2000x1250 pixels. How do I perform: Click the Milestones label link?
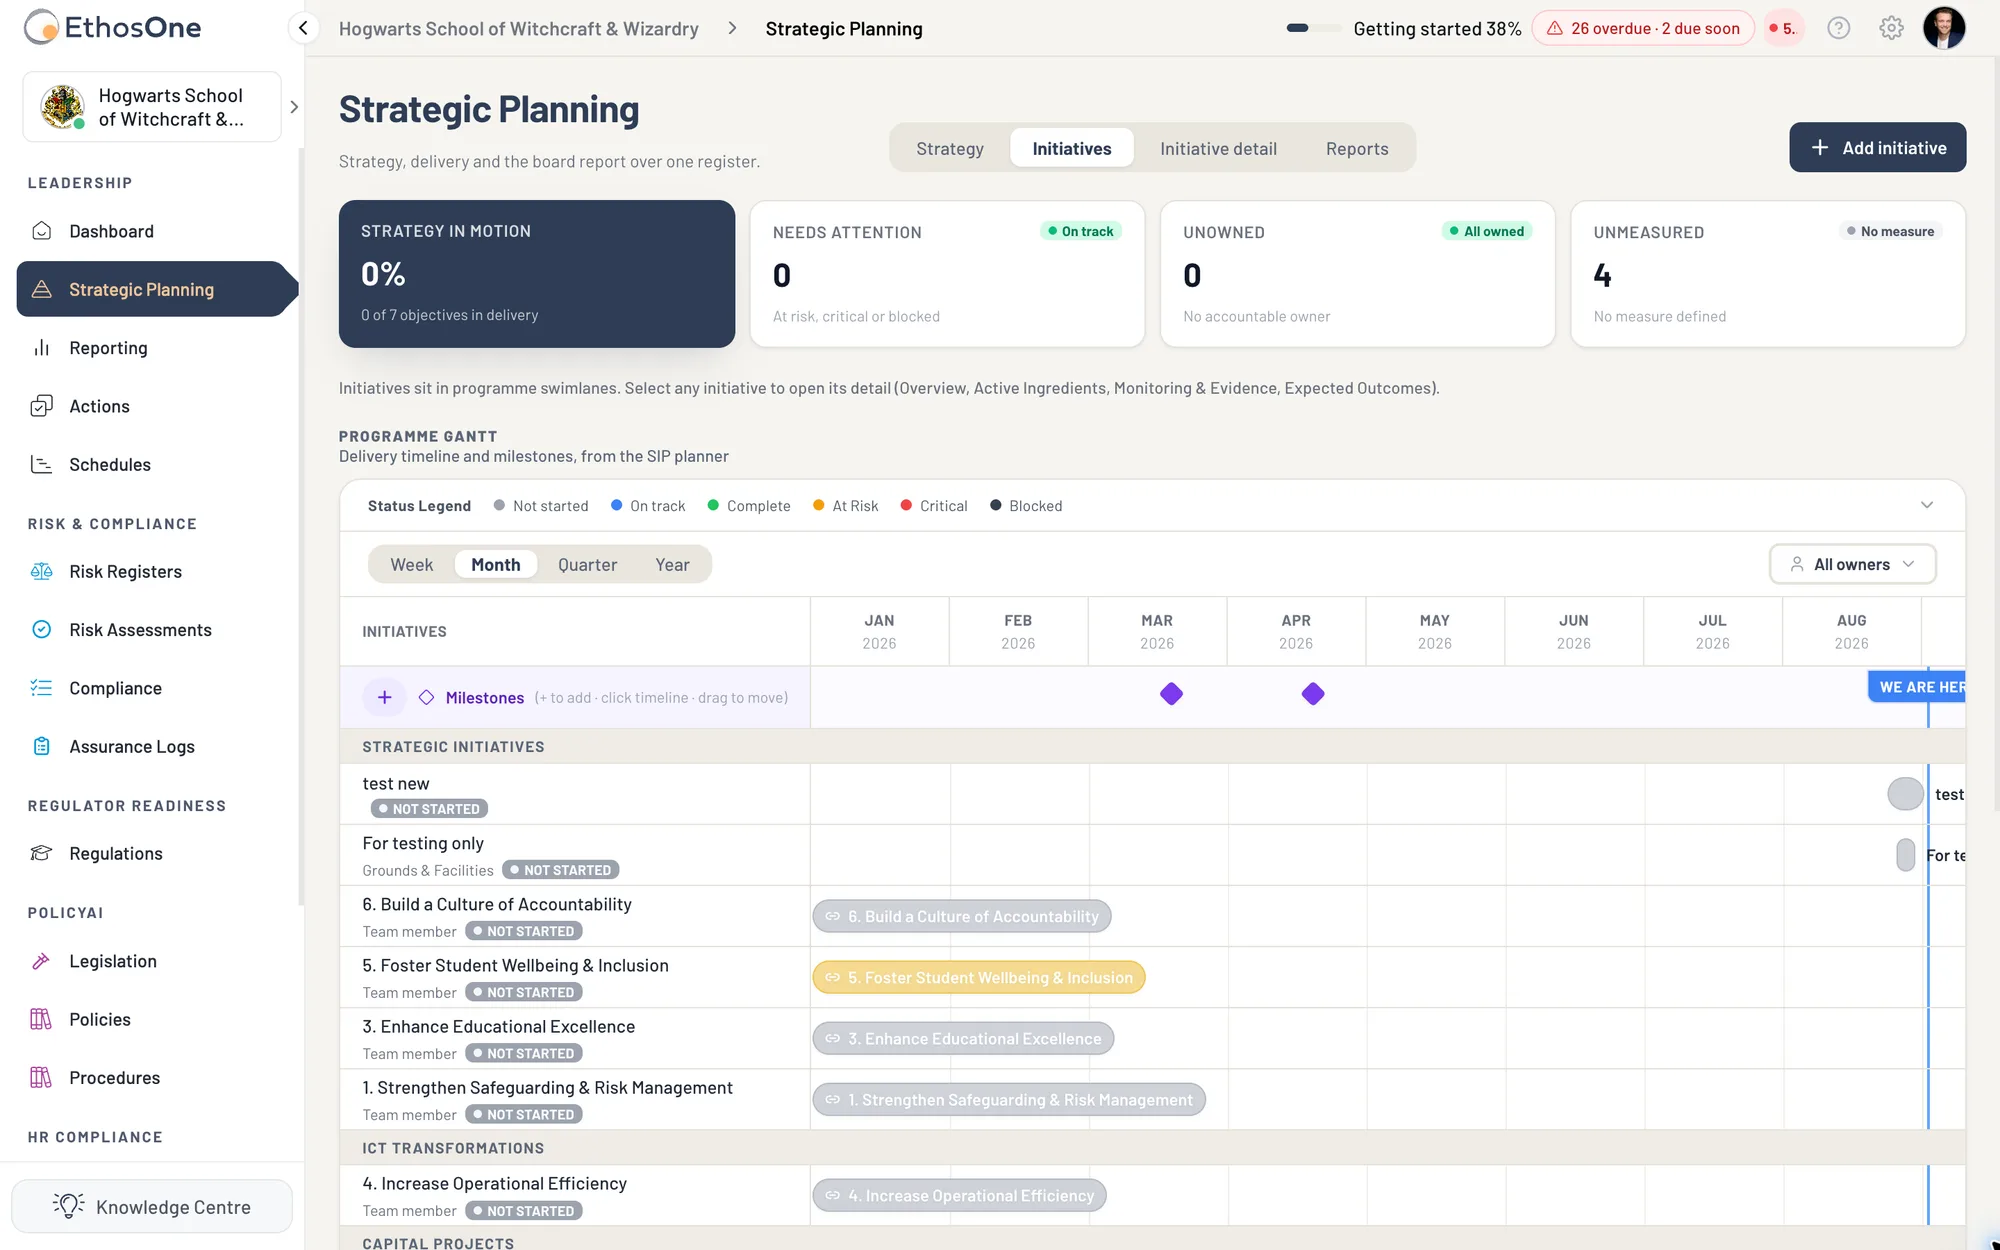485,697
